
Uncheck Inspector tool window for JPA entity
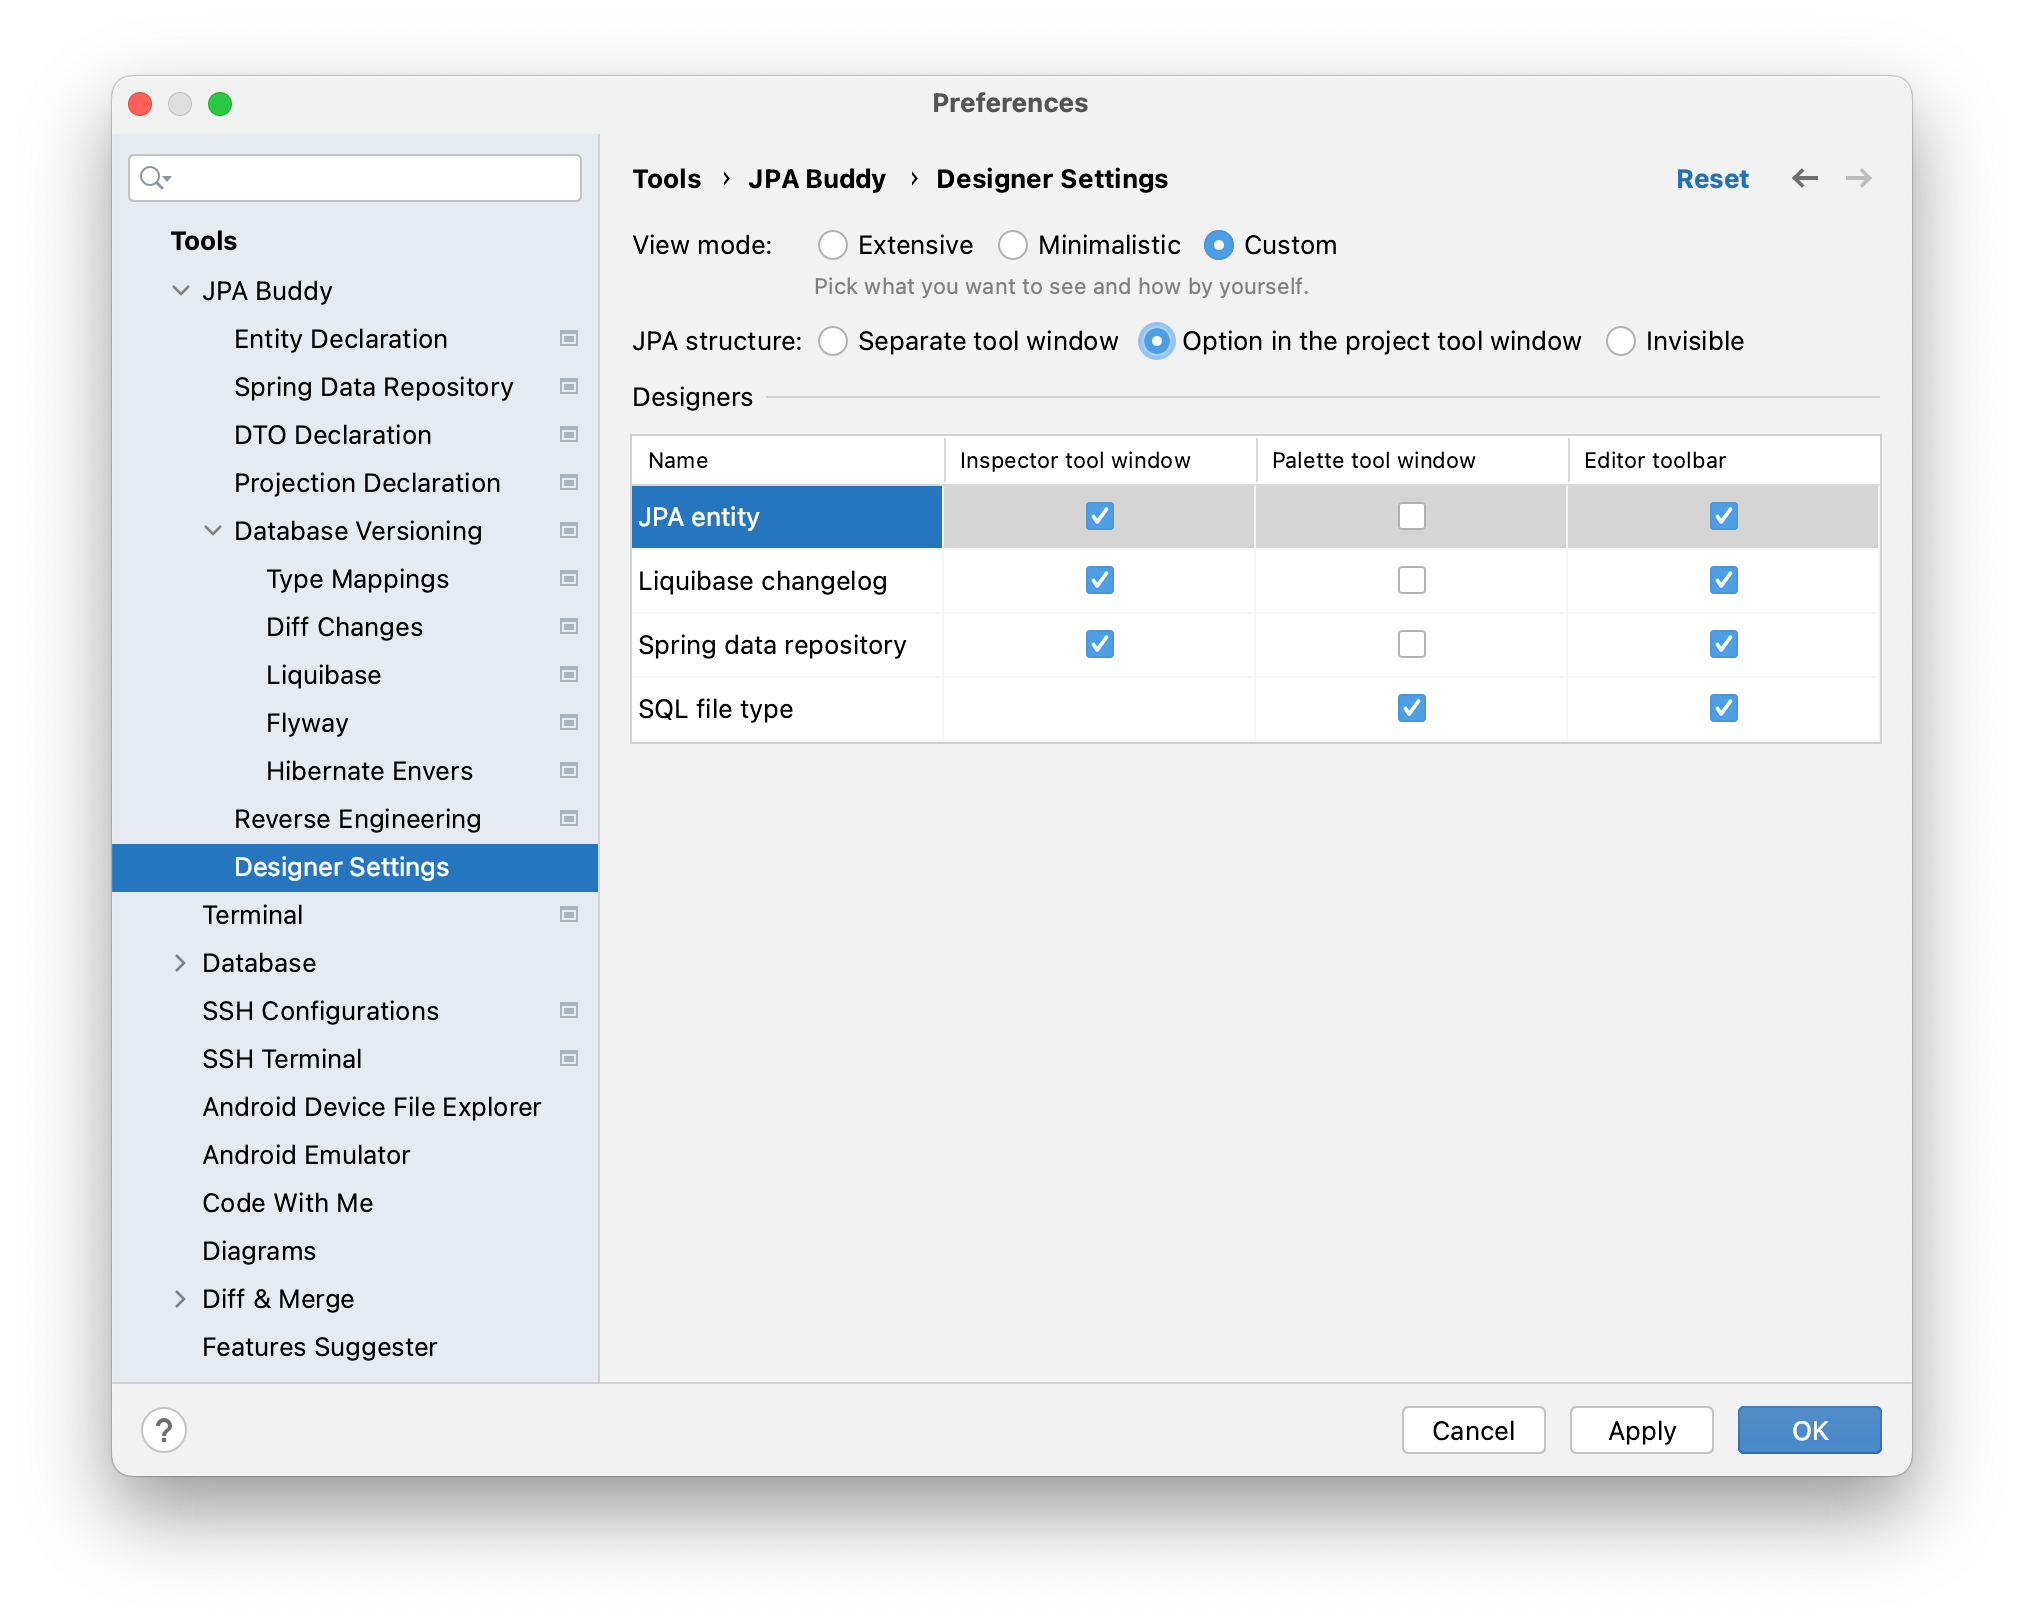(1100, 516)
